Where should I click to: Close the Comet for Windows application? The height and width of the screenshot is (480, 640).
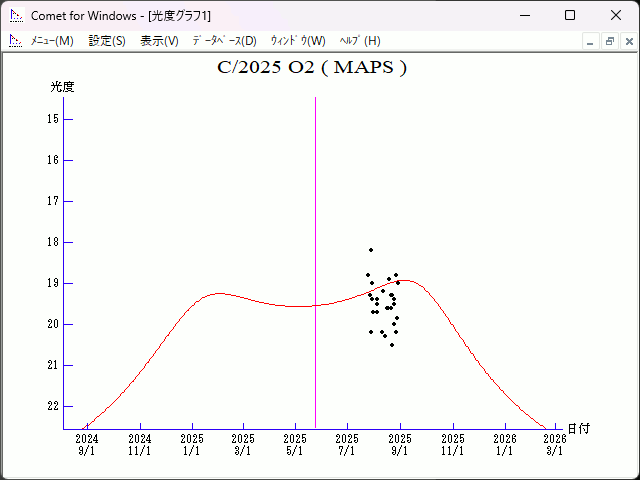coord(616,15)
